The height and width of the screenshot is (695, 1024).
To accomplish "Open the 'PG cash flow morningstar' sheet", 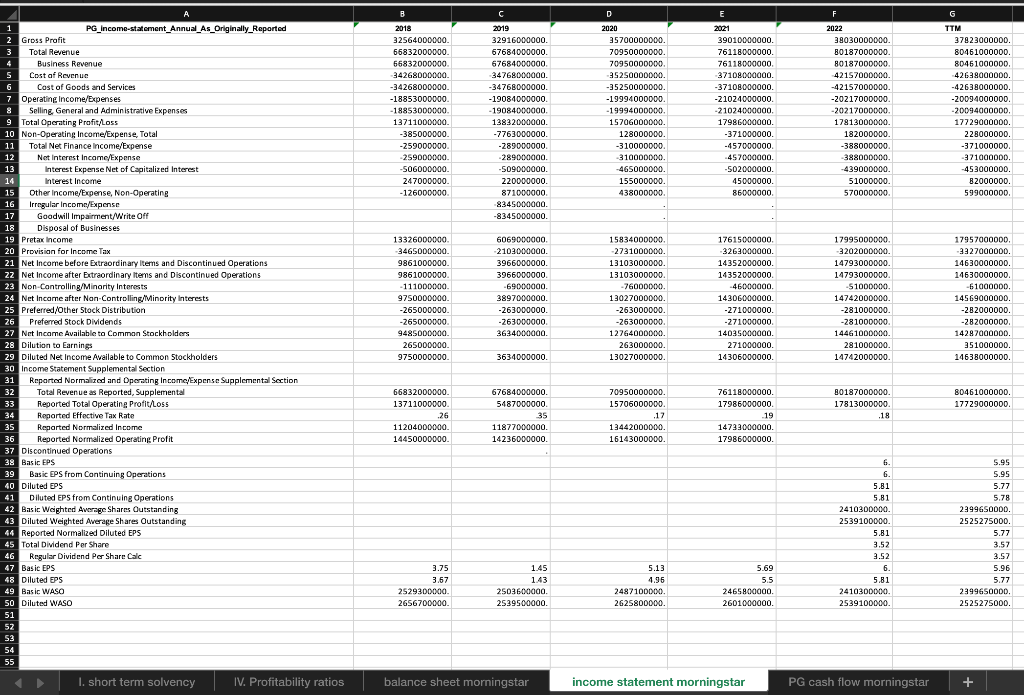I will [860, 681].
